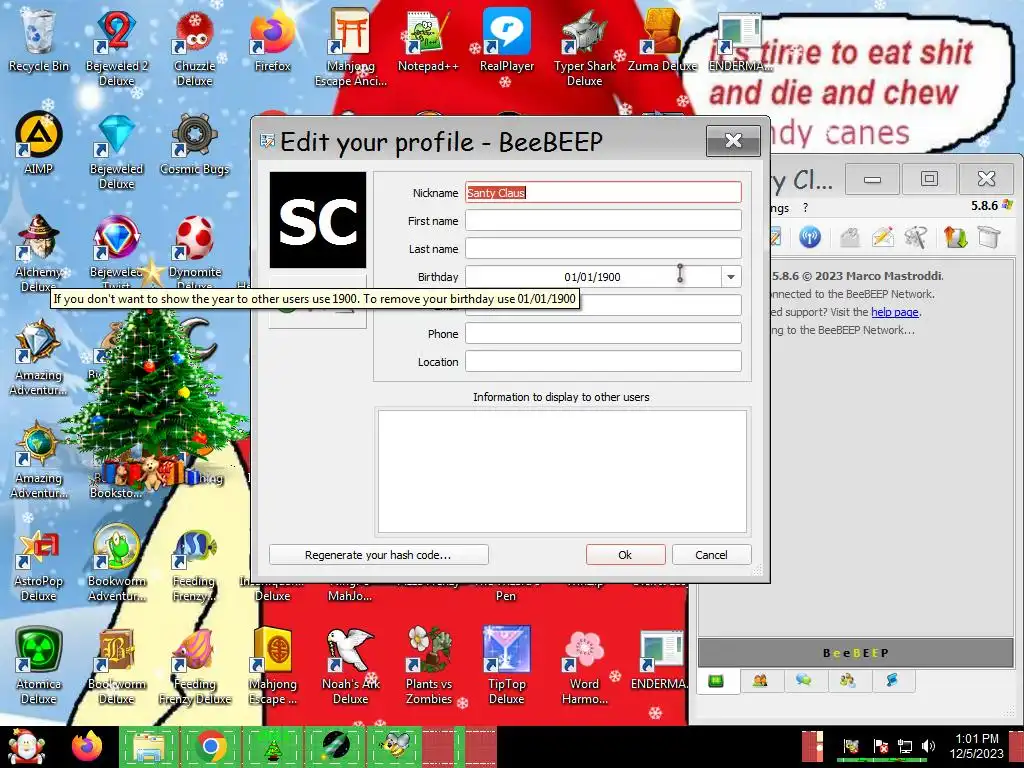Image resolution: width=1024 pixels, height=768 pixels.
Task: Open the help page link in BeeBEEP
Action: coord(895,312)
